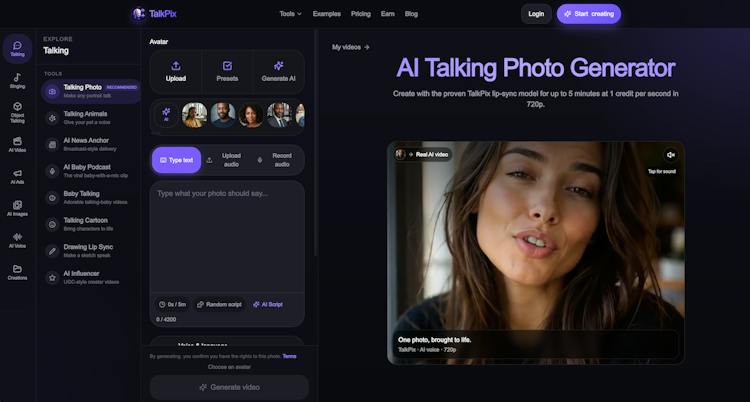Image resolution: width=750 pixels, height=402 pixels.
Task: Select the Drawing Lip Sync tool
Action: pyautogui.click(x=91, y=251)
